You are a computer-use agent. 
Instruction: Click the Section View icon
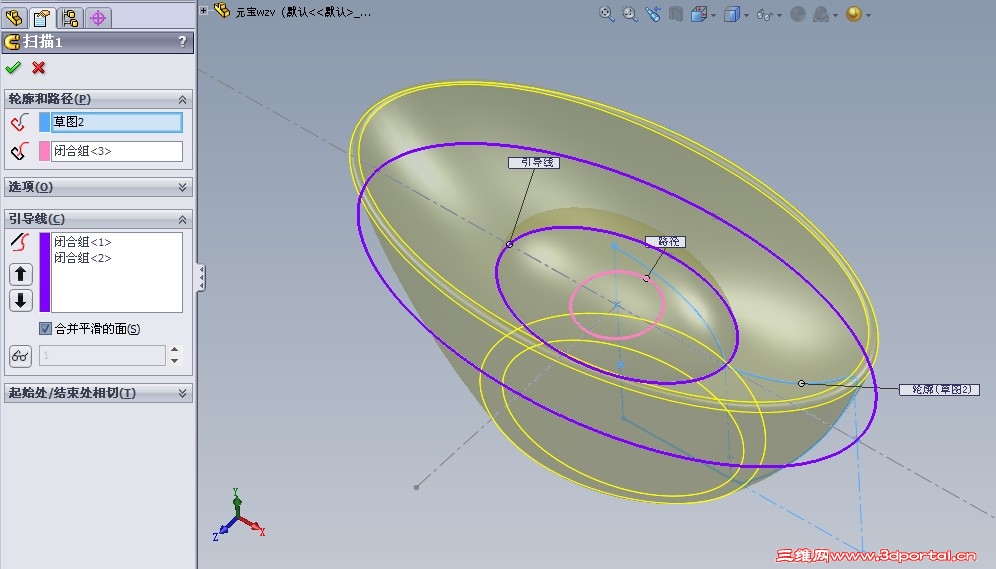click(x=675, y=14)
